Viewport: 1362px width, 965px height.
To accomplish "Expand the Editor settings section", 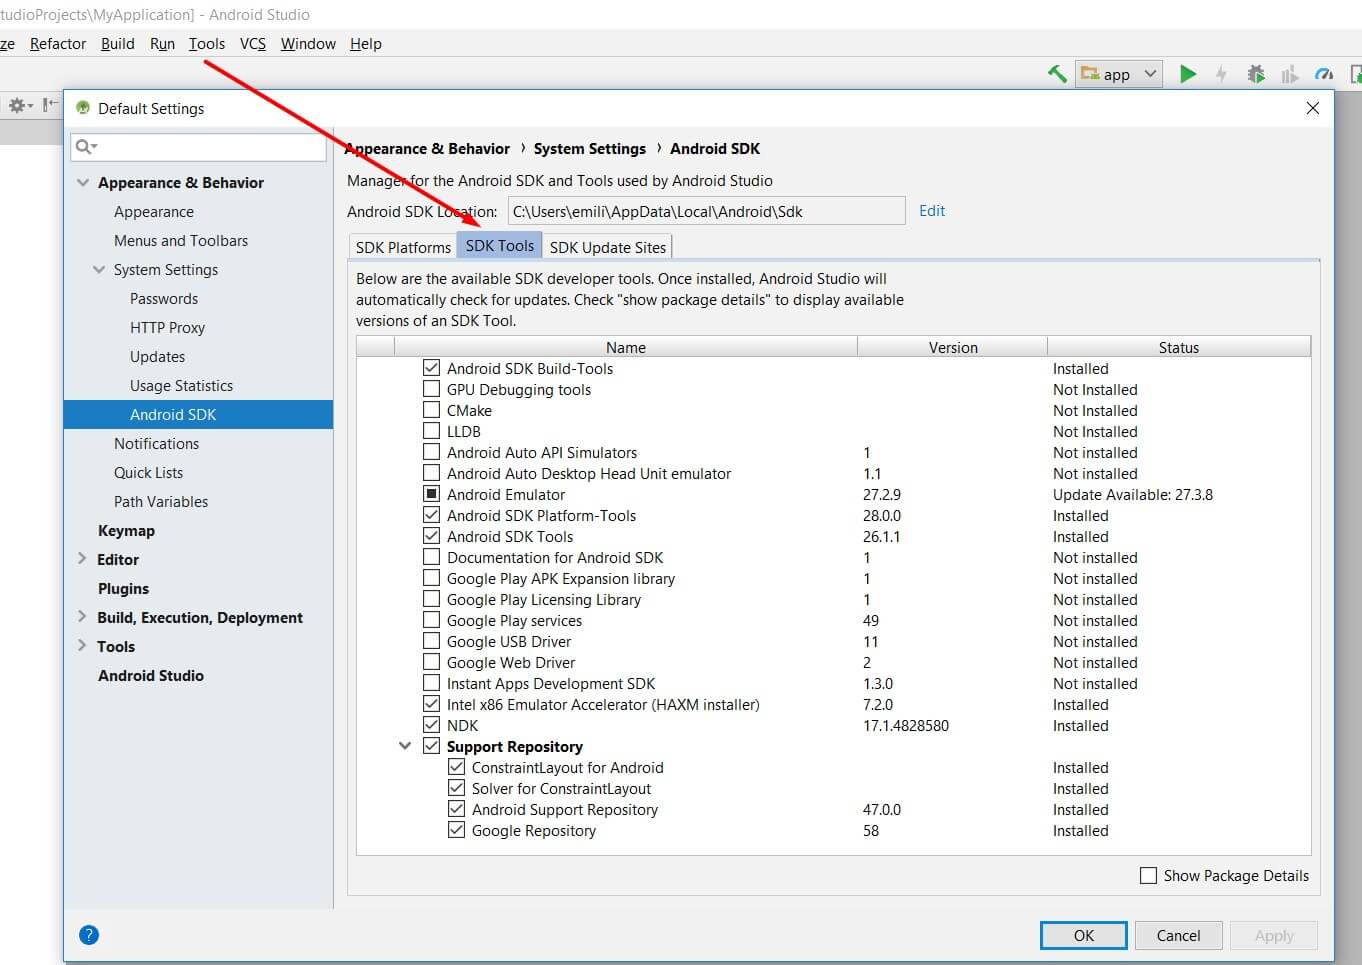I will 82,559.
